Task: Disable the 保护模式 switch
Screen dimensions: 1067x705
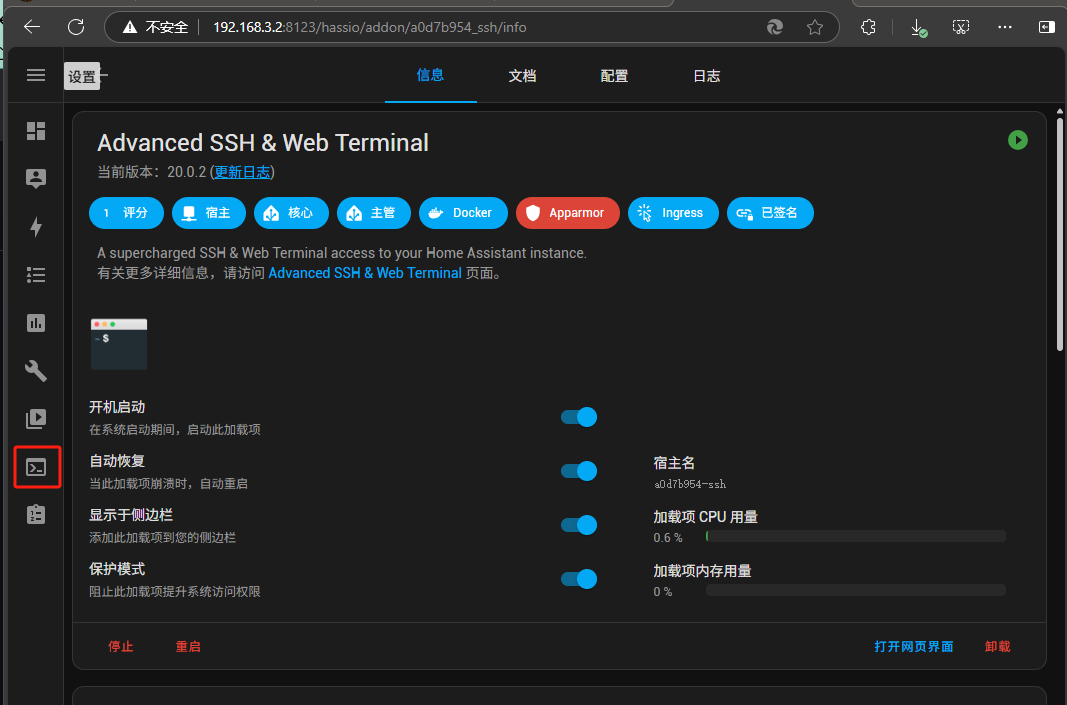Action: click(579, 579)
